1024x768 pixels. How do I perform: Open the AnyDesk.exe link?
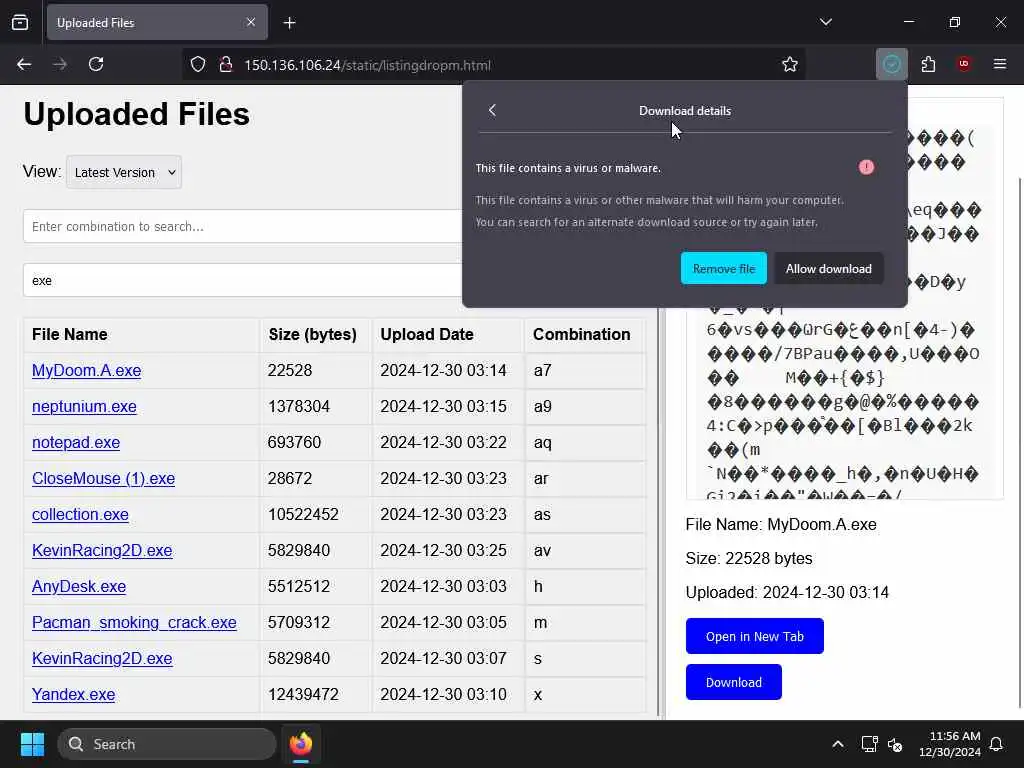tap(79, 586)
